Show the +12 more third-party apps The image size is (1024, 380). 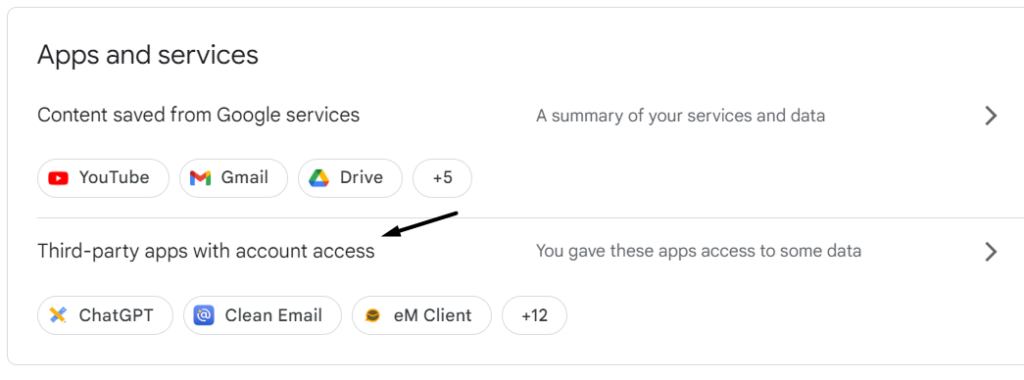pos(534,316)
